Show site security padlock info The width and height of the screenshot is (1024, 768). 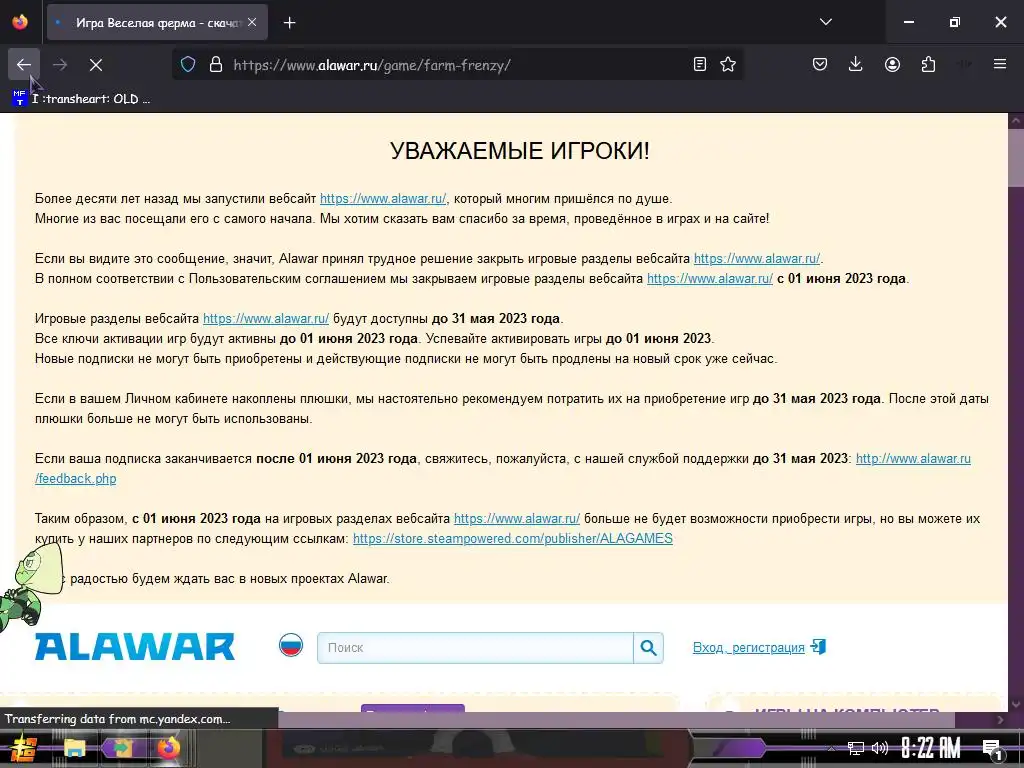pyautogui.click(x=216, y=65)
